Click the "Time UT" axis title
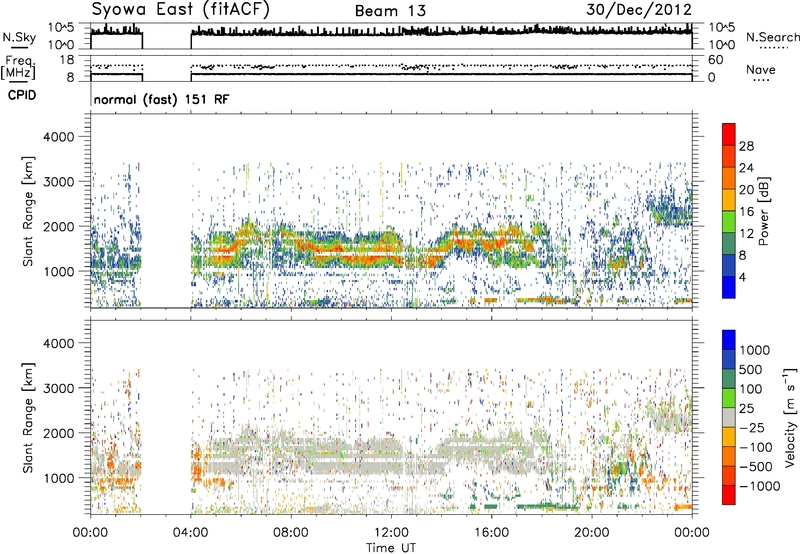 coord(391,548)
